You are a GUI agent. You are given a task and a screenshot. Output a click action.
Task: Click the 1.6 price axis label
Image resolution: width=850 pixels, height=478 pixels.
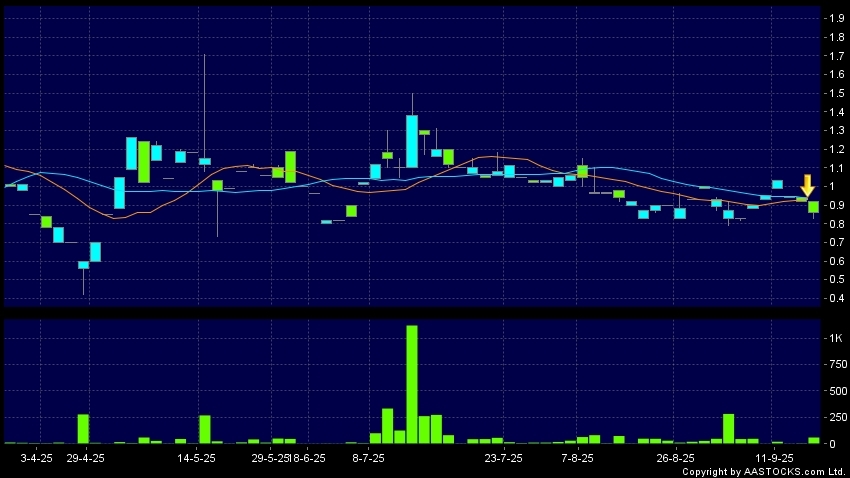tap(837, 74)
